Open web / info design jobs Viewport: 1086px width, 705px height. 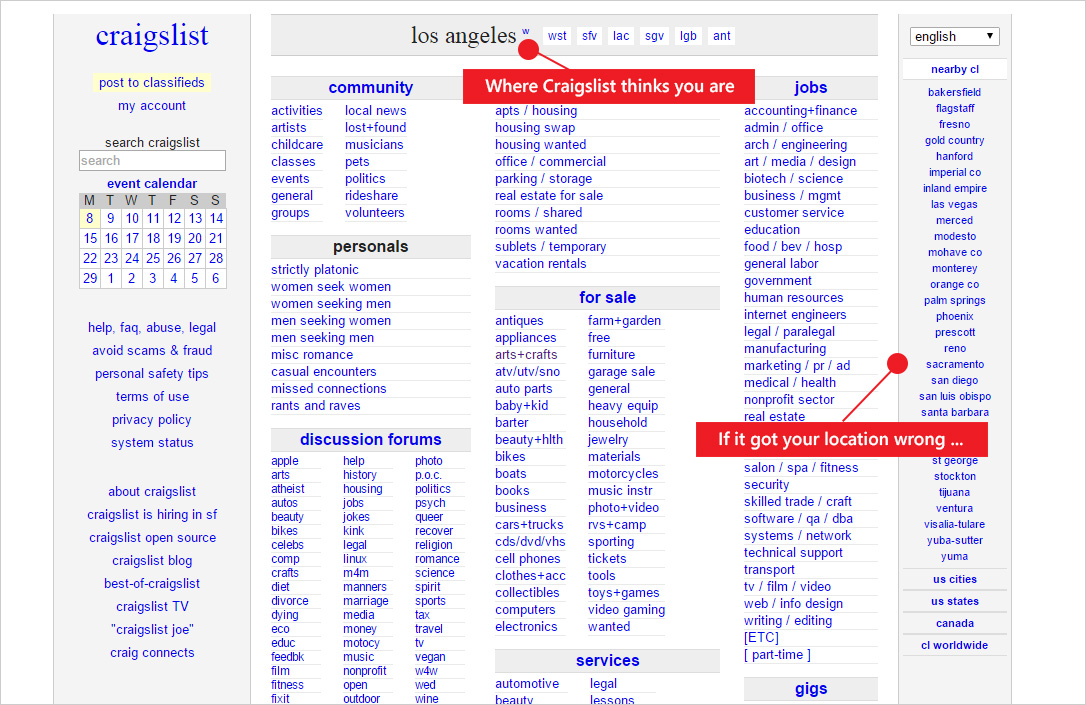click(793, 604)
